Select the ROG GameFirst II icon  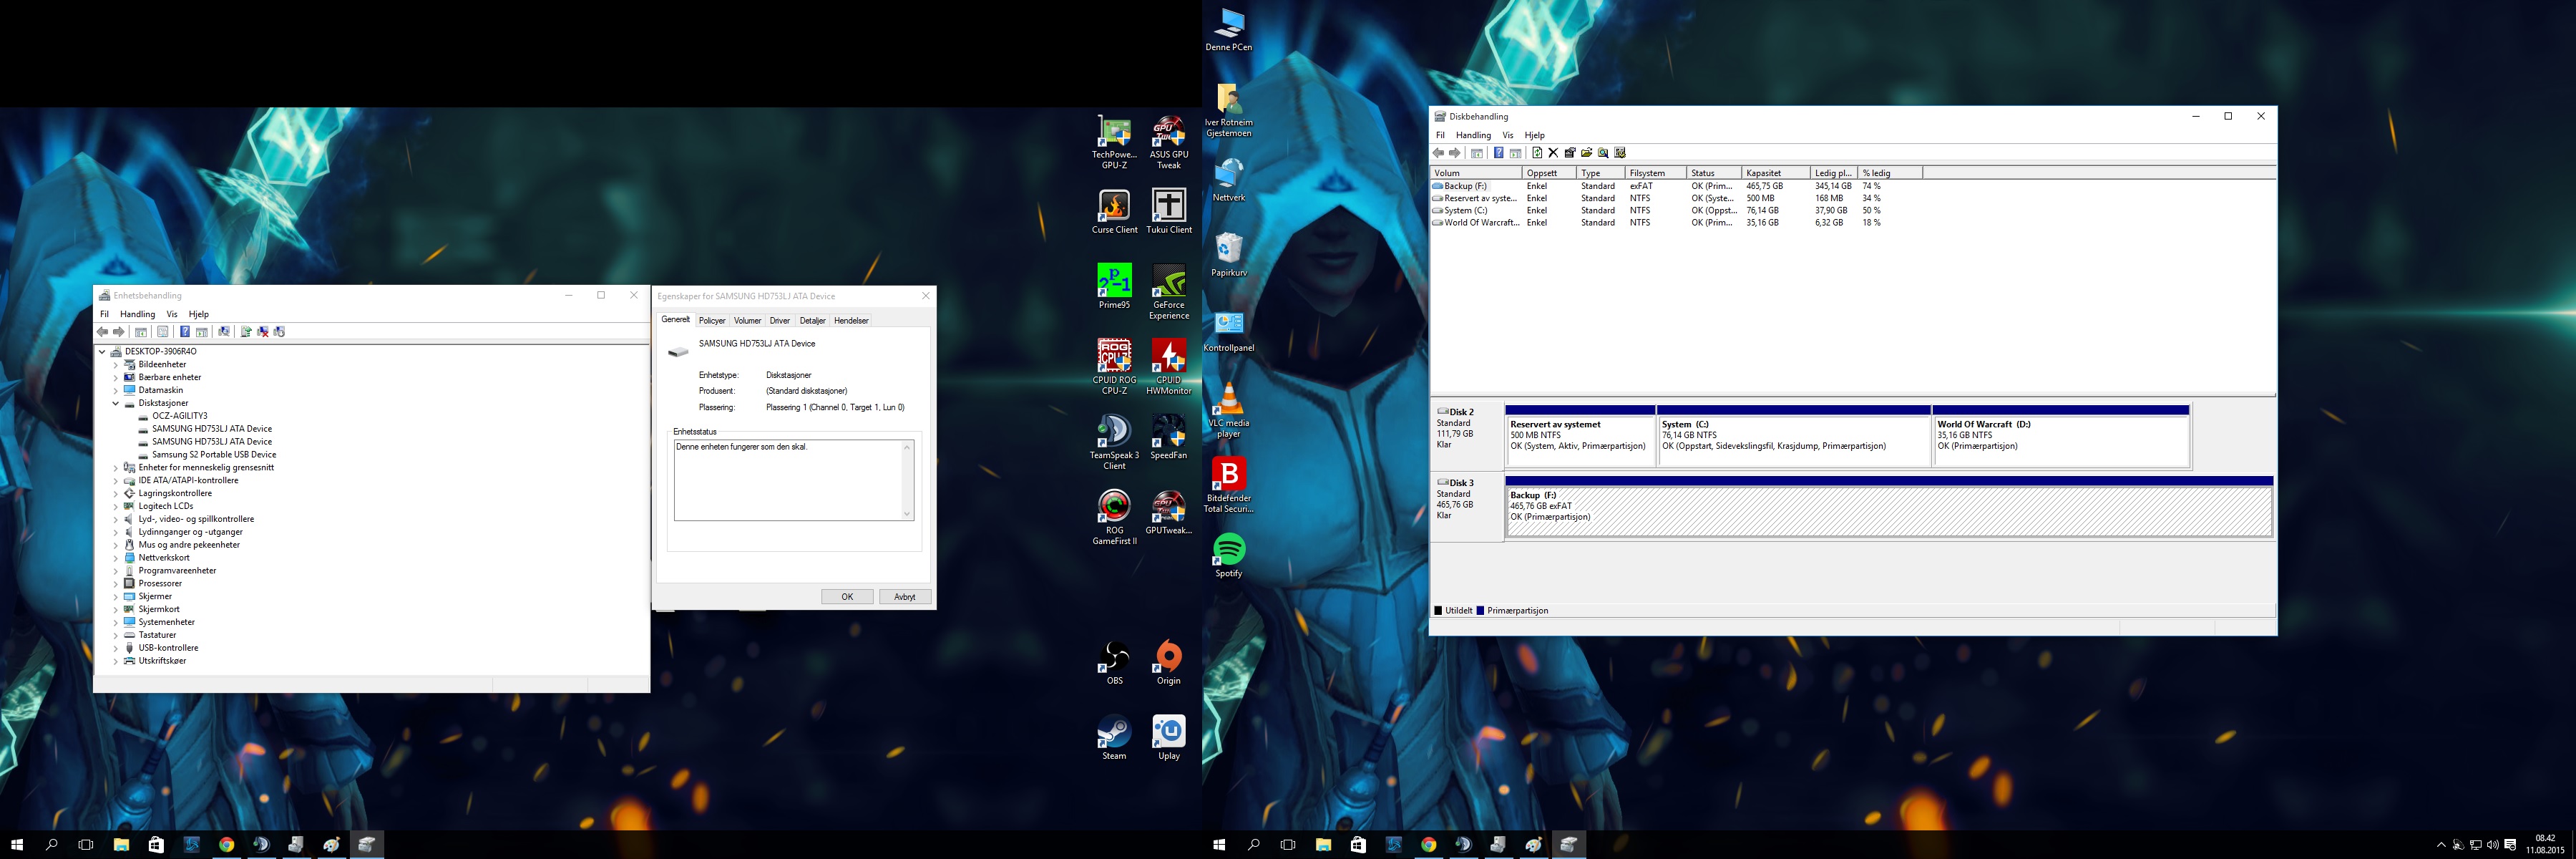[1114, 517]
